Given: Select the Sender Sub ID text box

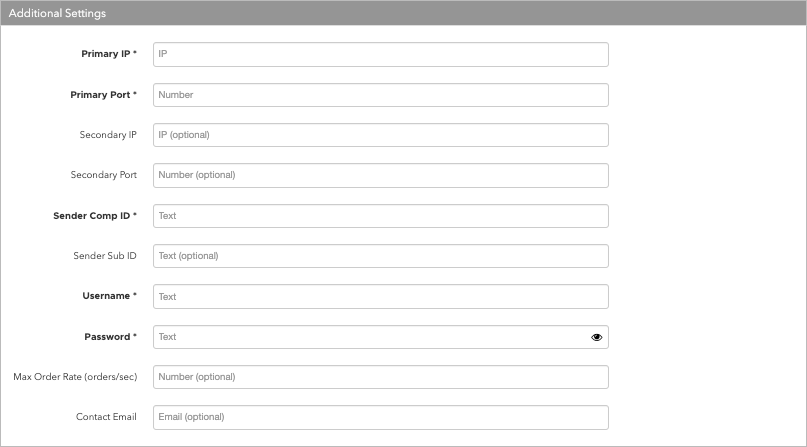Looking at the screenshot, I should pos(381,256).
